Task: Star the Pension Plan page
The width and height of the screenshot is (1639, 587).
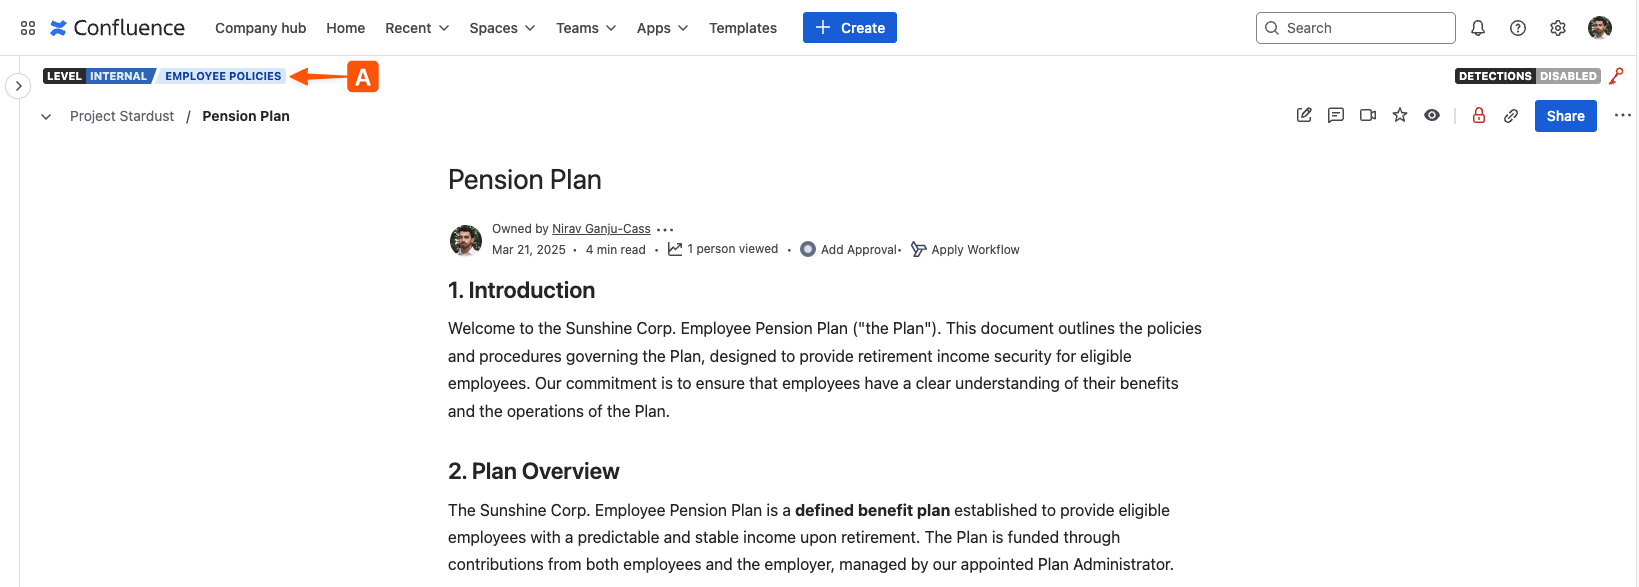Action: coord(1400,116)
